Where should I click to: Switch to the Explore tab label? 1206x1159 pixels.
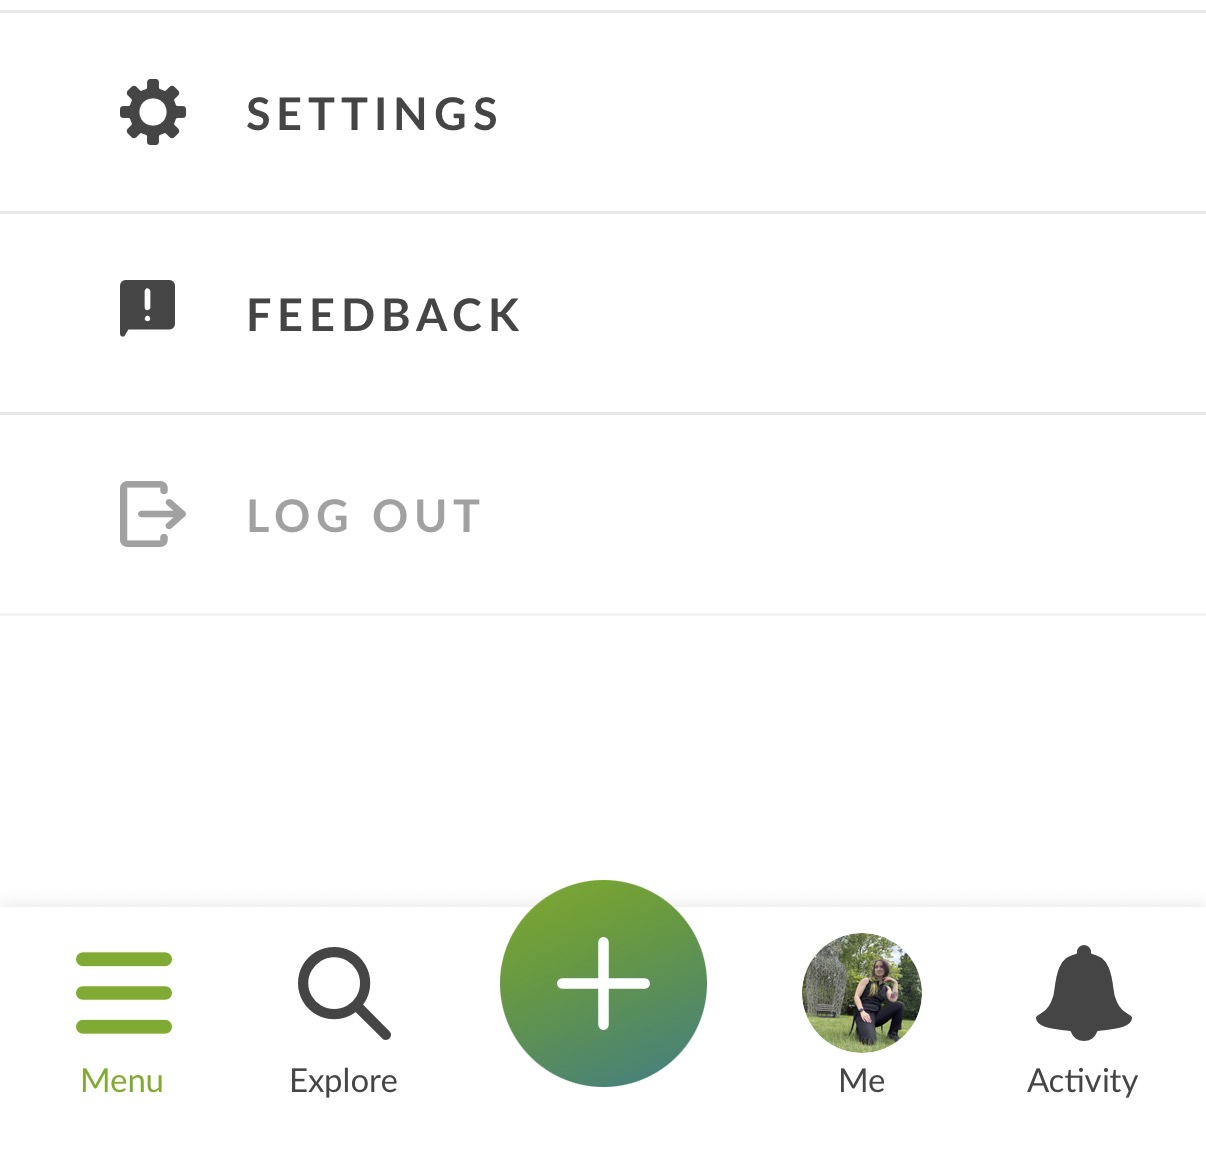[x=343, y=1081]
